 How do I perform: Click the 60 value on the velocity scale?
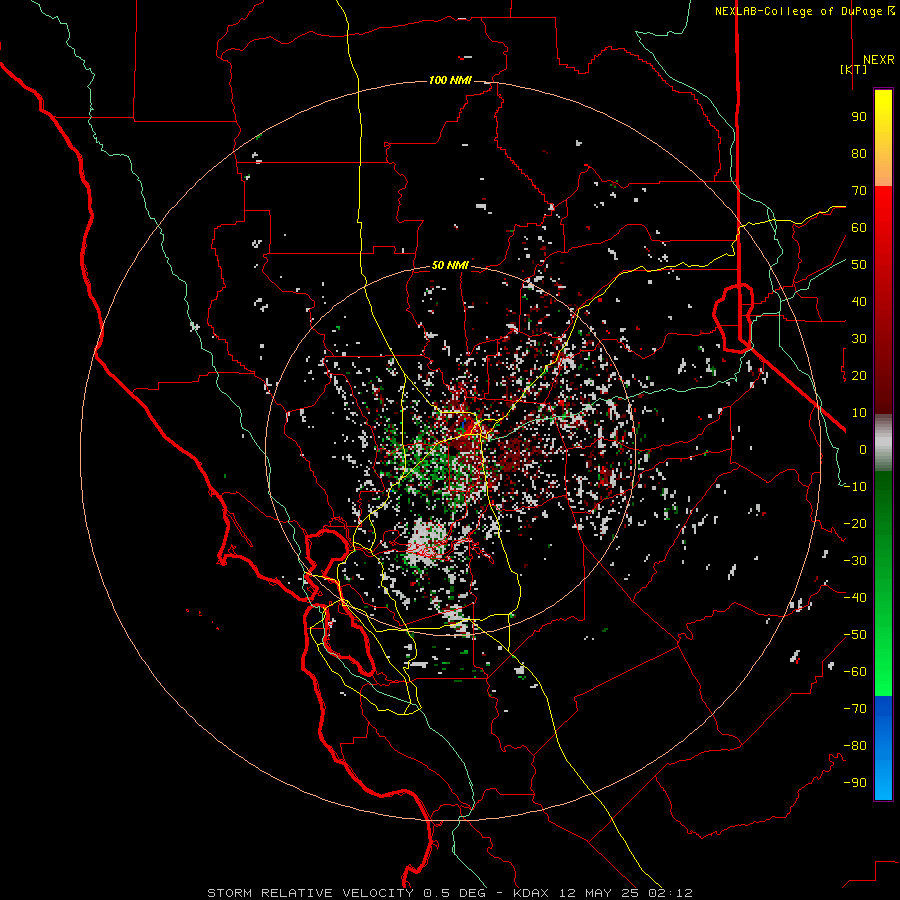pos(859,228)
